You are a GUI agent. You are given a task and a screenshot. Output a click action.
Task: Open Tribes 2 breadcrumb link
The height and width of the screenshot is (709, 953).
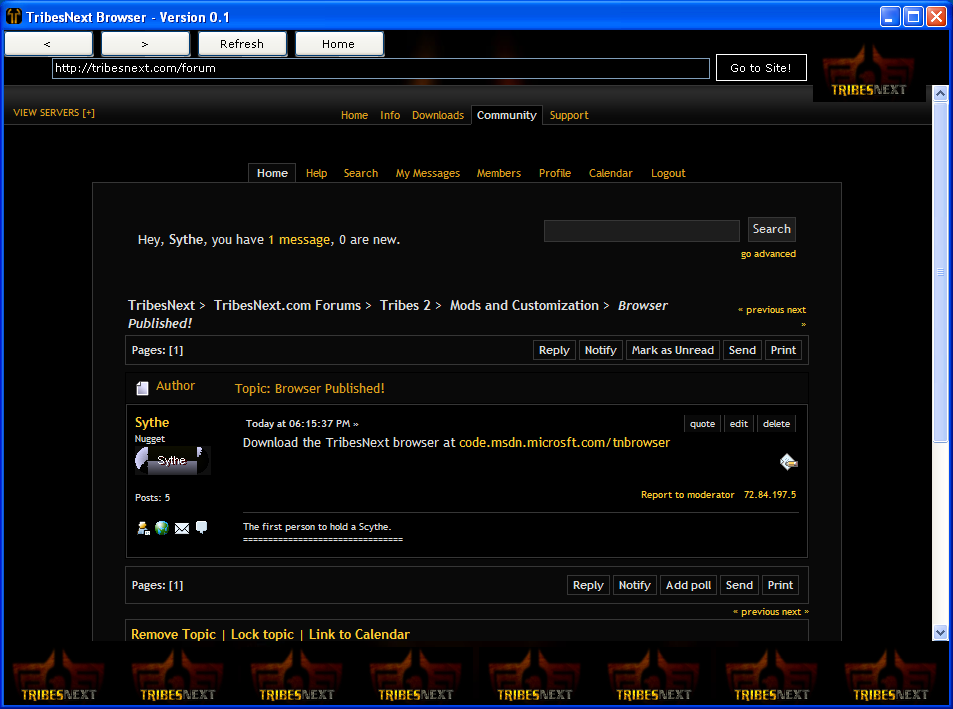click(x=405, y=305)
